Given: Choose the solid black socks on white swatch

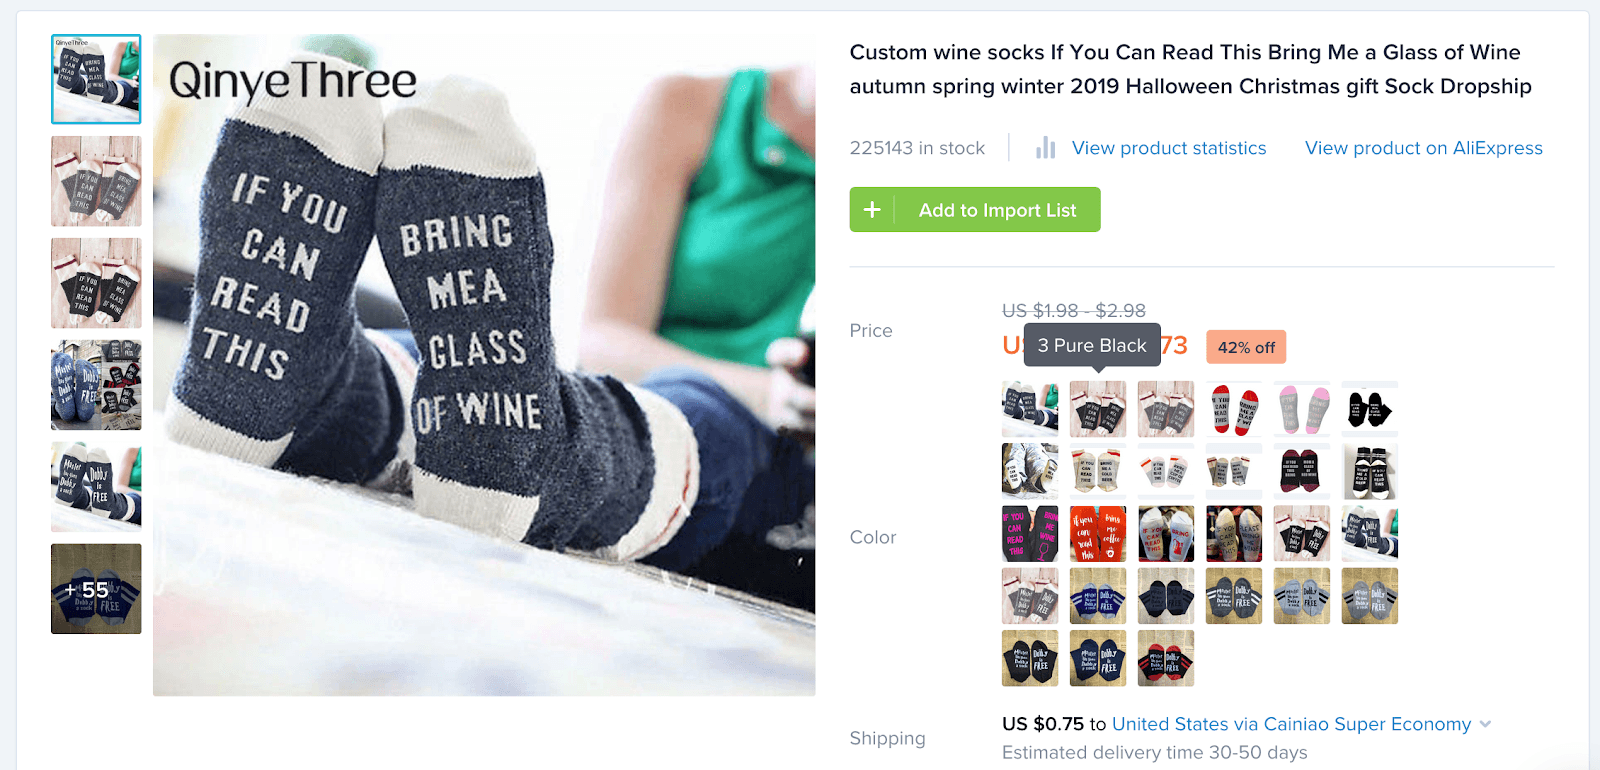Looking at the screenshot, I should tap(1370, 409).
